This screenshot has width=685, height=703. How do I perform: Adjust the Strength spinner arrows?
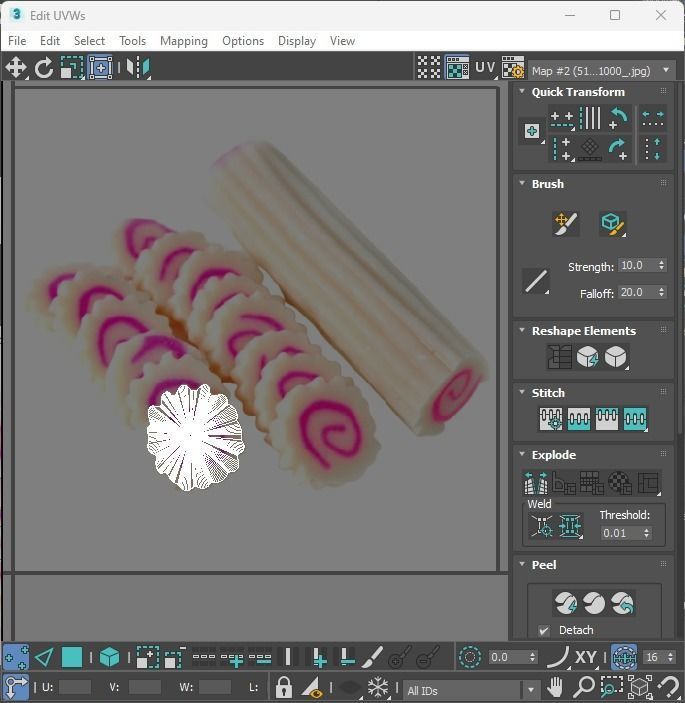pyautogui.click(x=661, y=265)
